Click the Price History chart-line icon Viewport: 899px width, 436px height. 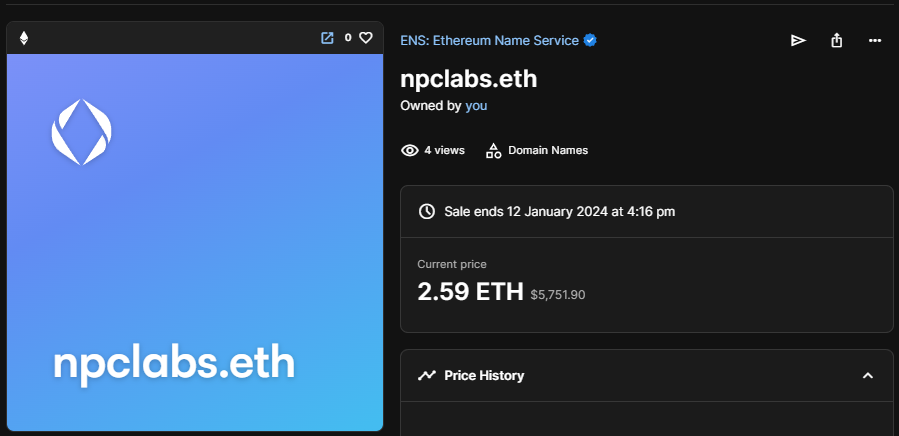[x=427, y=375]
